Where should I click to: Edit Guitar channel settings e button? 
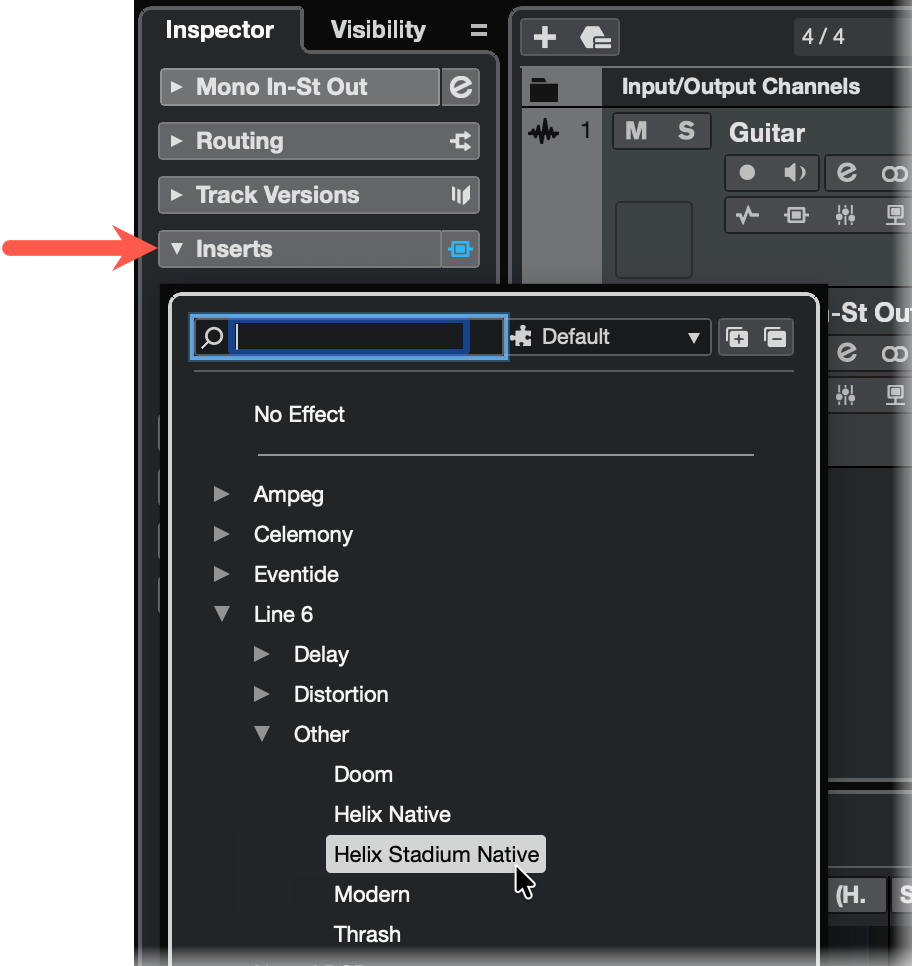847,172
